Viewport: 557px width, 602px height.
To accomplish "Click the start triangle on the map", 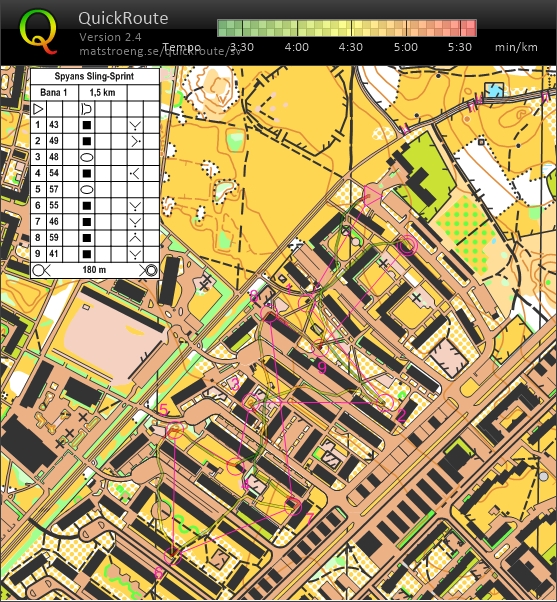I will tap(371, 196).
